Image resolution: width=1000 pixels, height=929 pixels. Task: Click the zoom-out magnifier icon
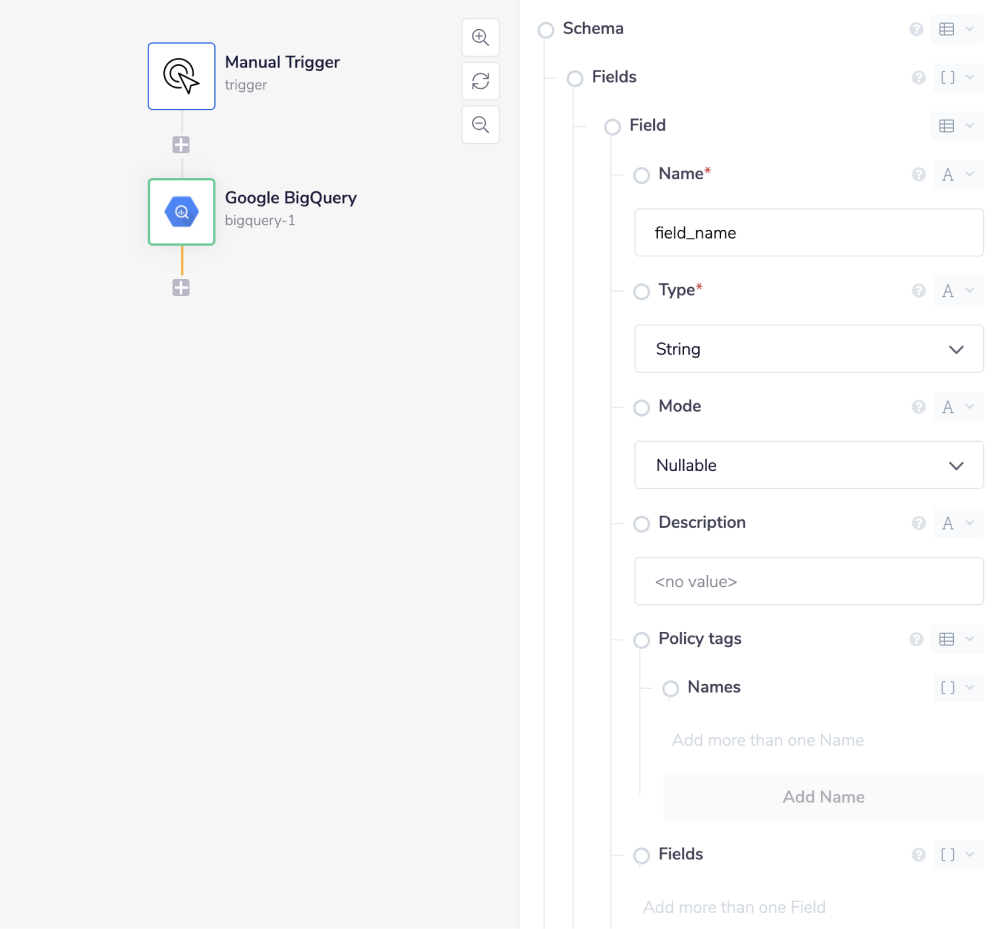480,124
